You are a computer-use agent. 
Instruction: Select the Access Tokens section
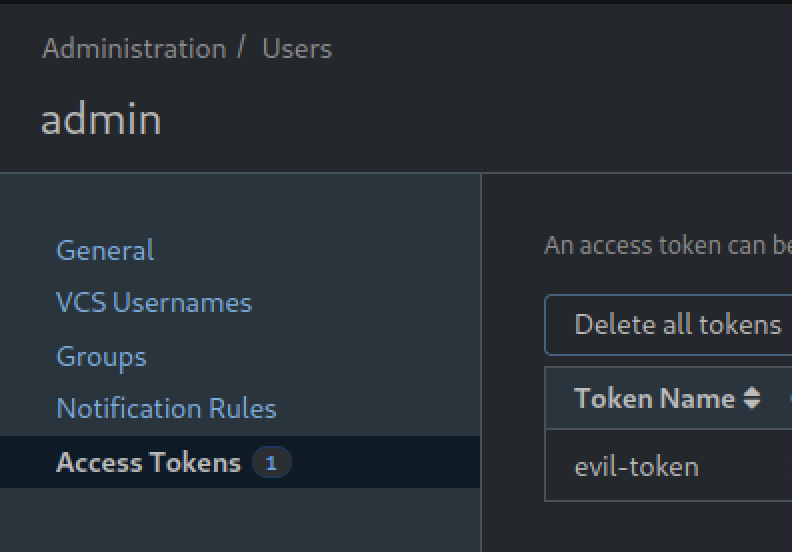pos(148,463)
